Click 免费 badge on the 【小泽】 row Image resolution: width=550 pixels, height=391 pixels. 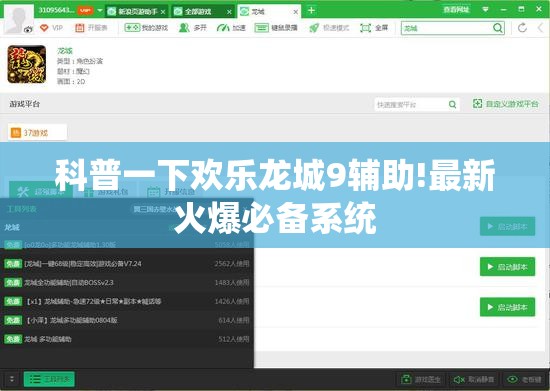point(13,320)
